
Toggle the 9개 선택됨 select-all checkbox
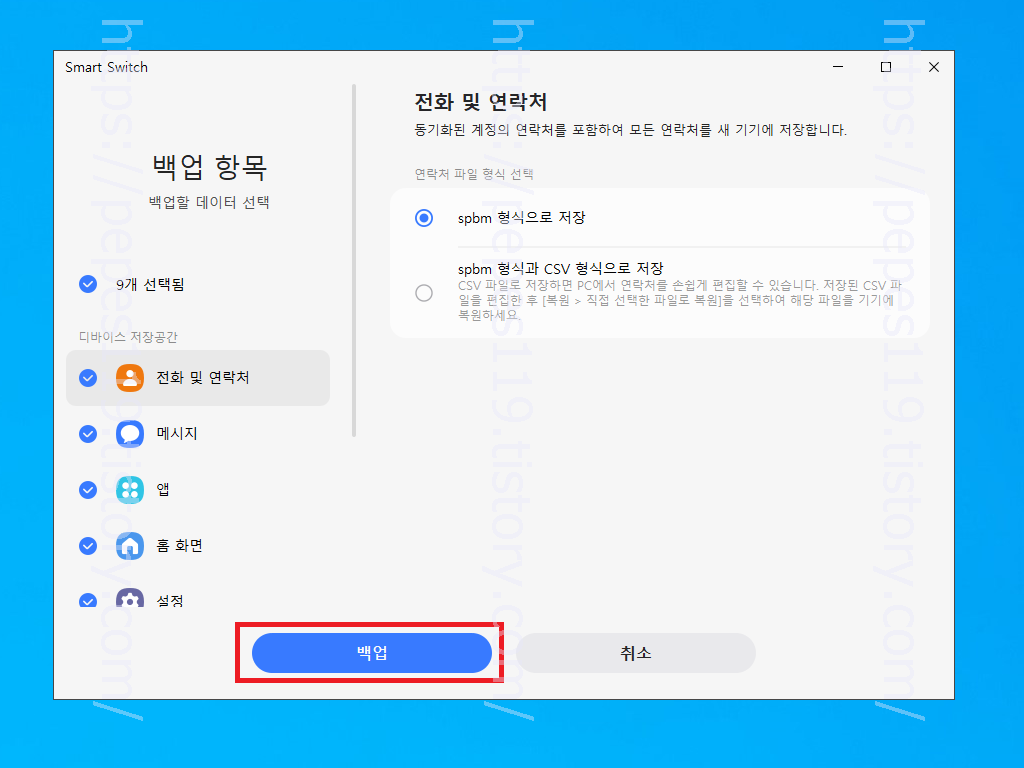tap(88, 284)
